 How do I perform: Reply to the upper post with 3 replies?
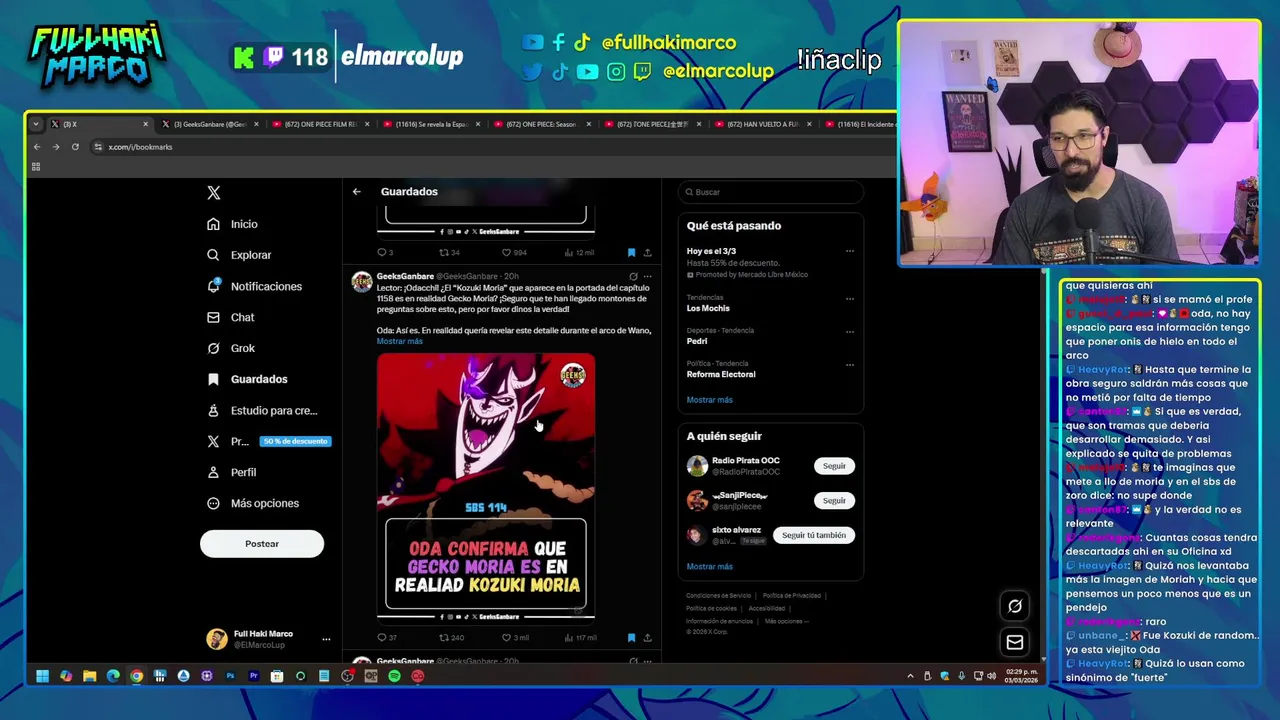click(385, 253)
